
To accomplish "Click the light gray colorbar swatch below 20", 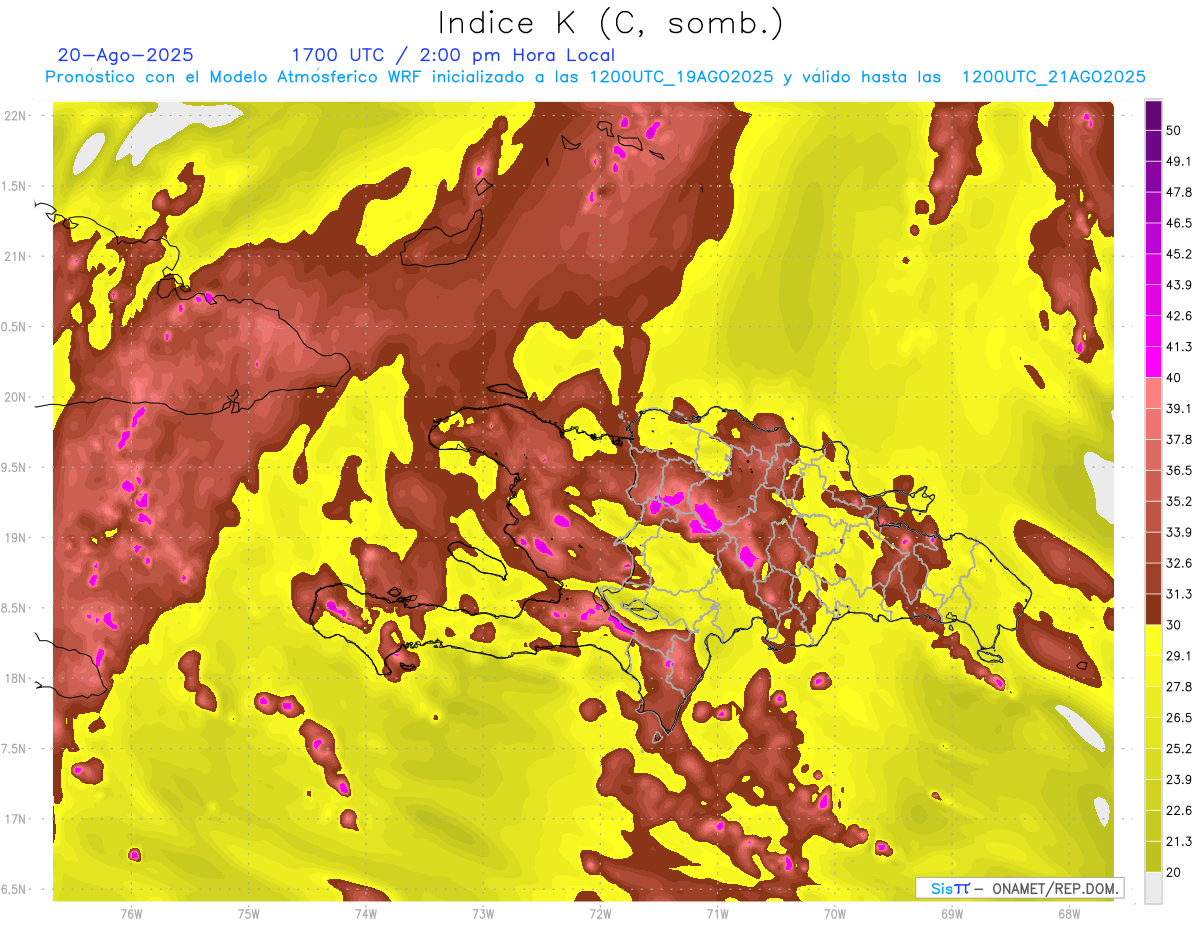I will coord(1153,887).
